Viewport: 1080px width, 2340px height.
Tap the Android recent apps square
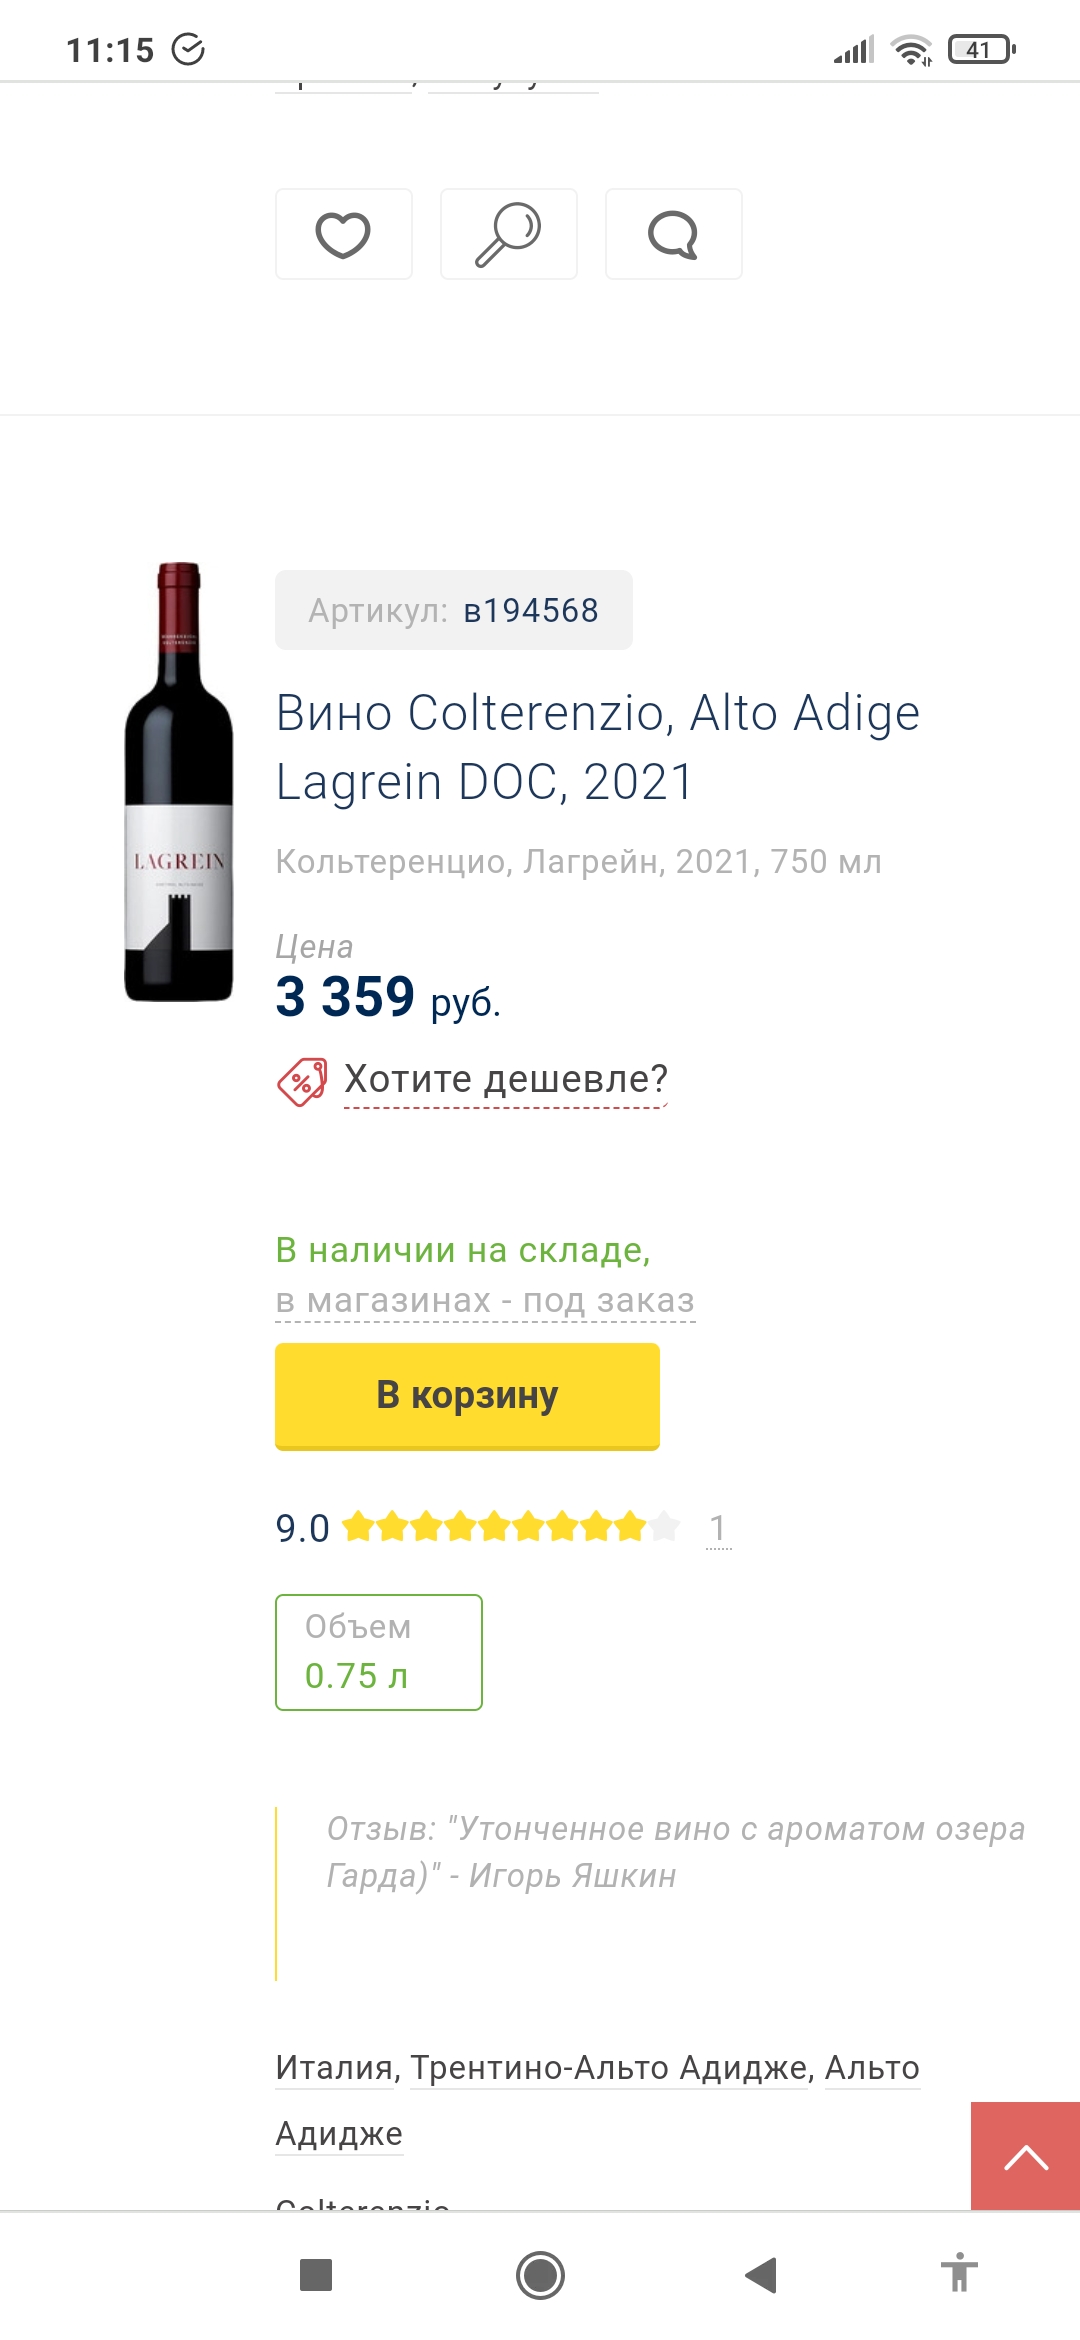pyautogui.click(x=316, y=2275)
